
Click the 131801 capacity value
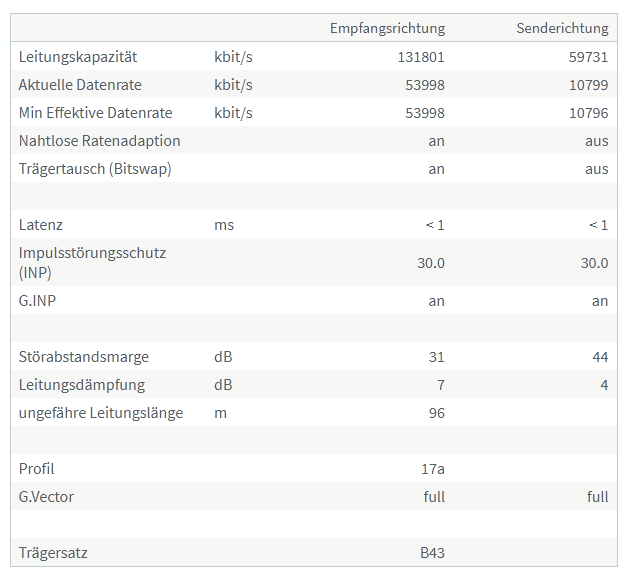(421, 57)
